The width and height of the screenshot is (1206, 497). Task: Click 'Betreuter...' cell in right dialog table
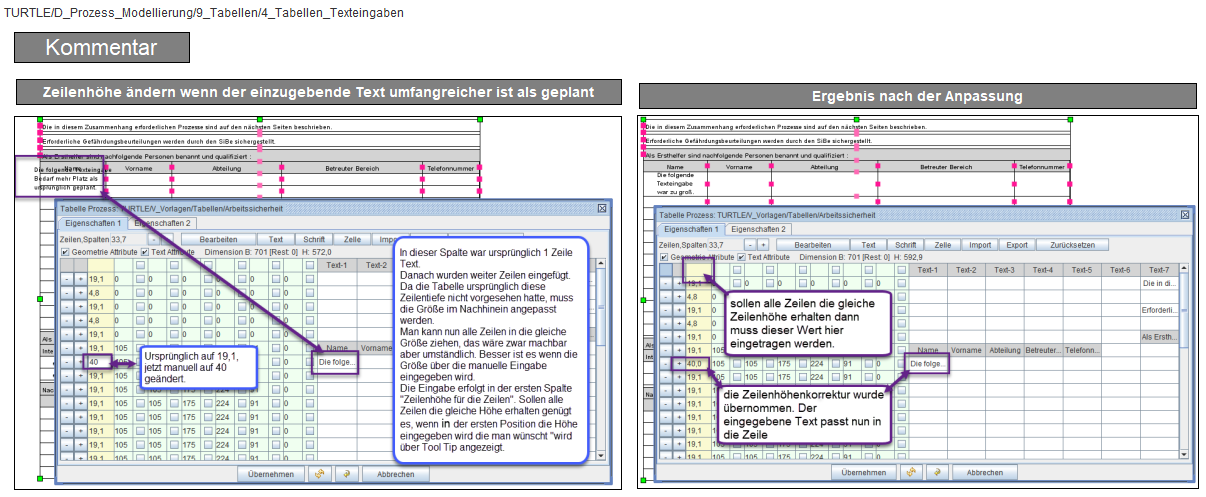1043,350
